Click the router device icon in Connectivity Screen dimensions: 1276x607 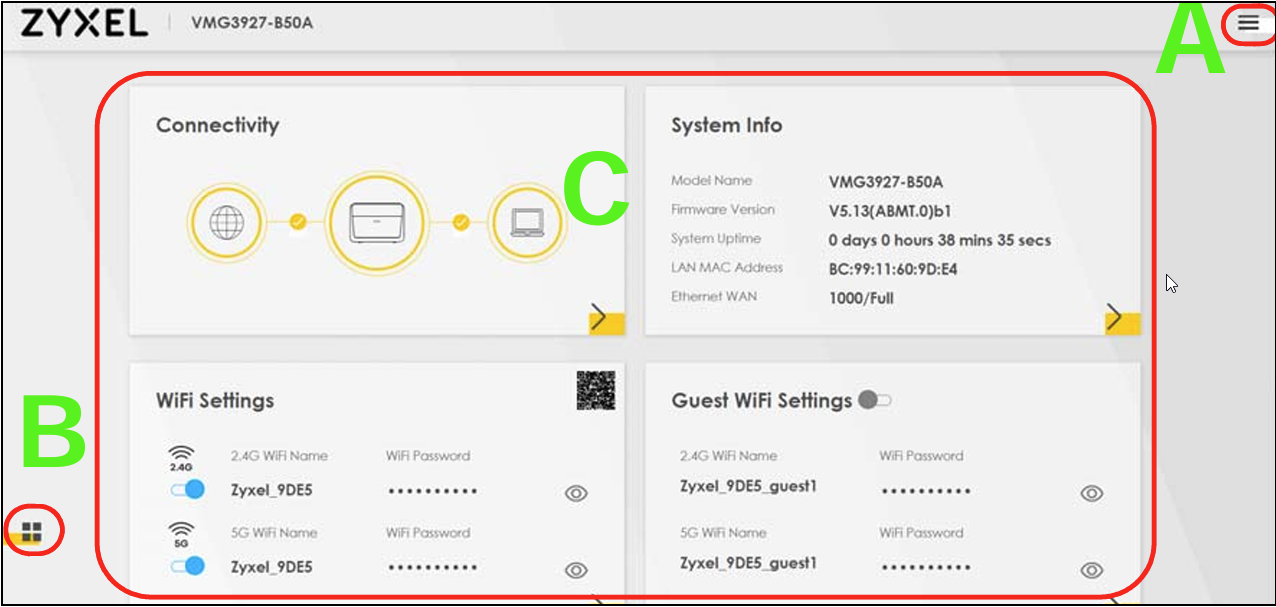coord(377,223)
